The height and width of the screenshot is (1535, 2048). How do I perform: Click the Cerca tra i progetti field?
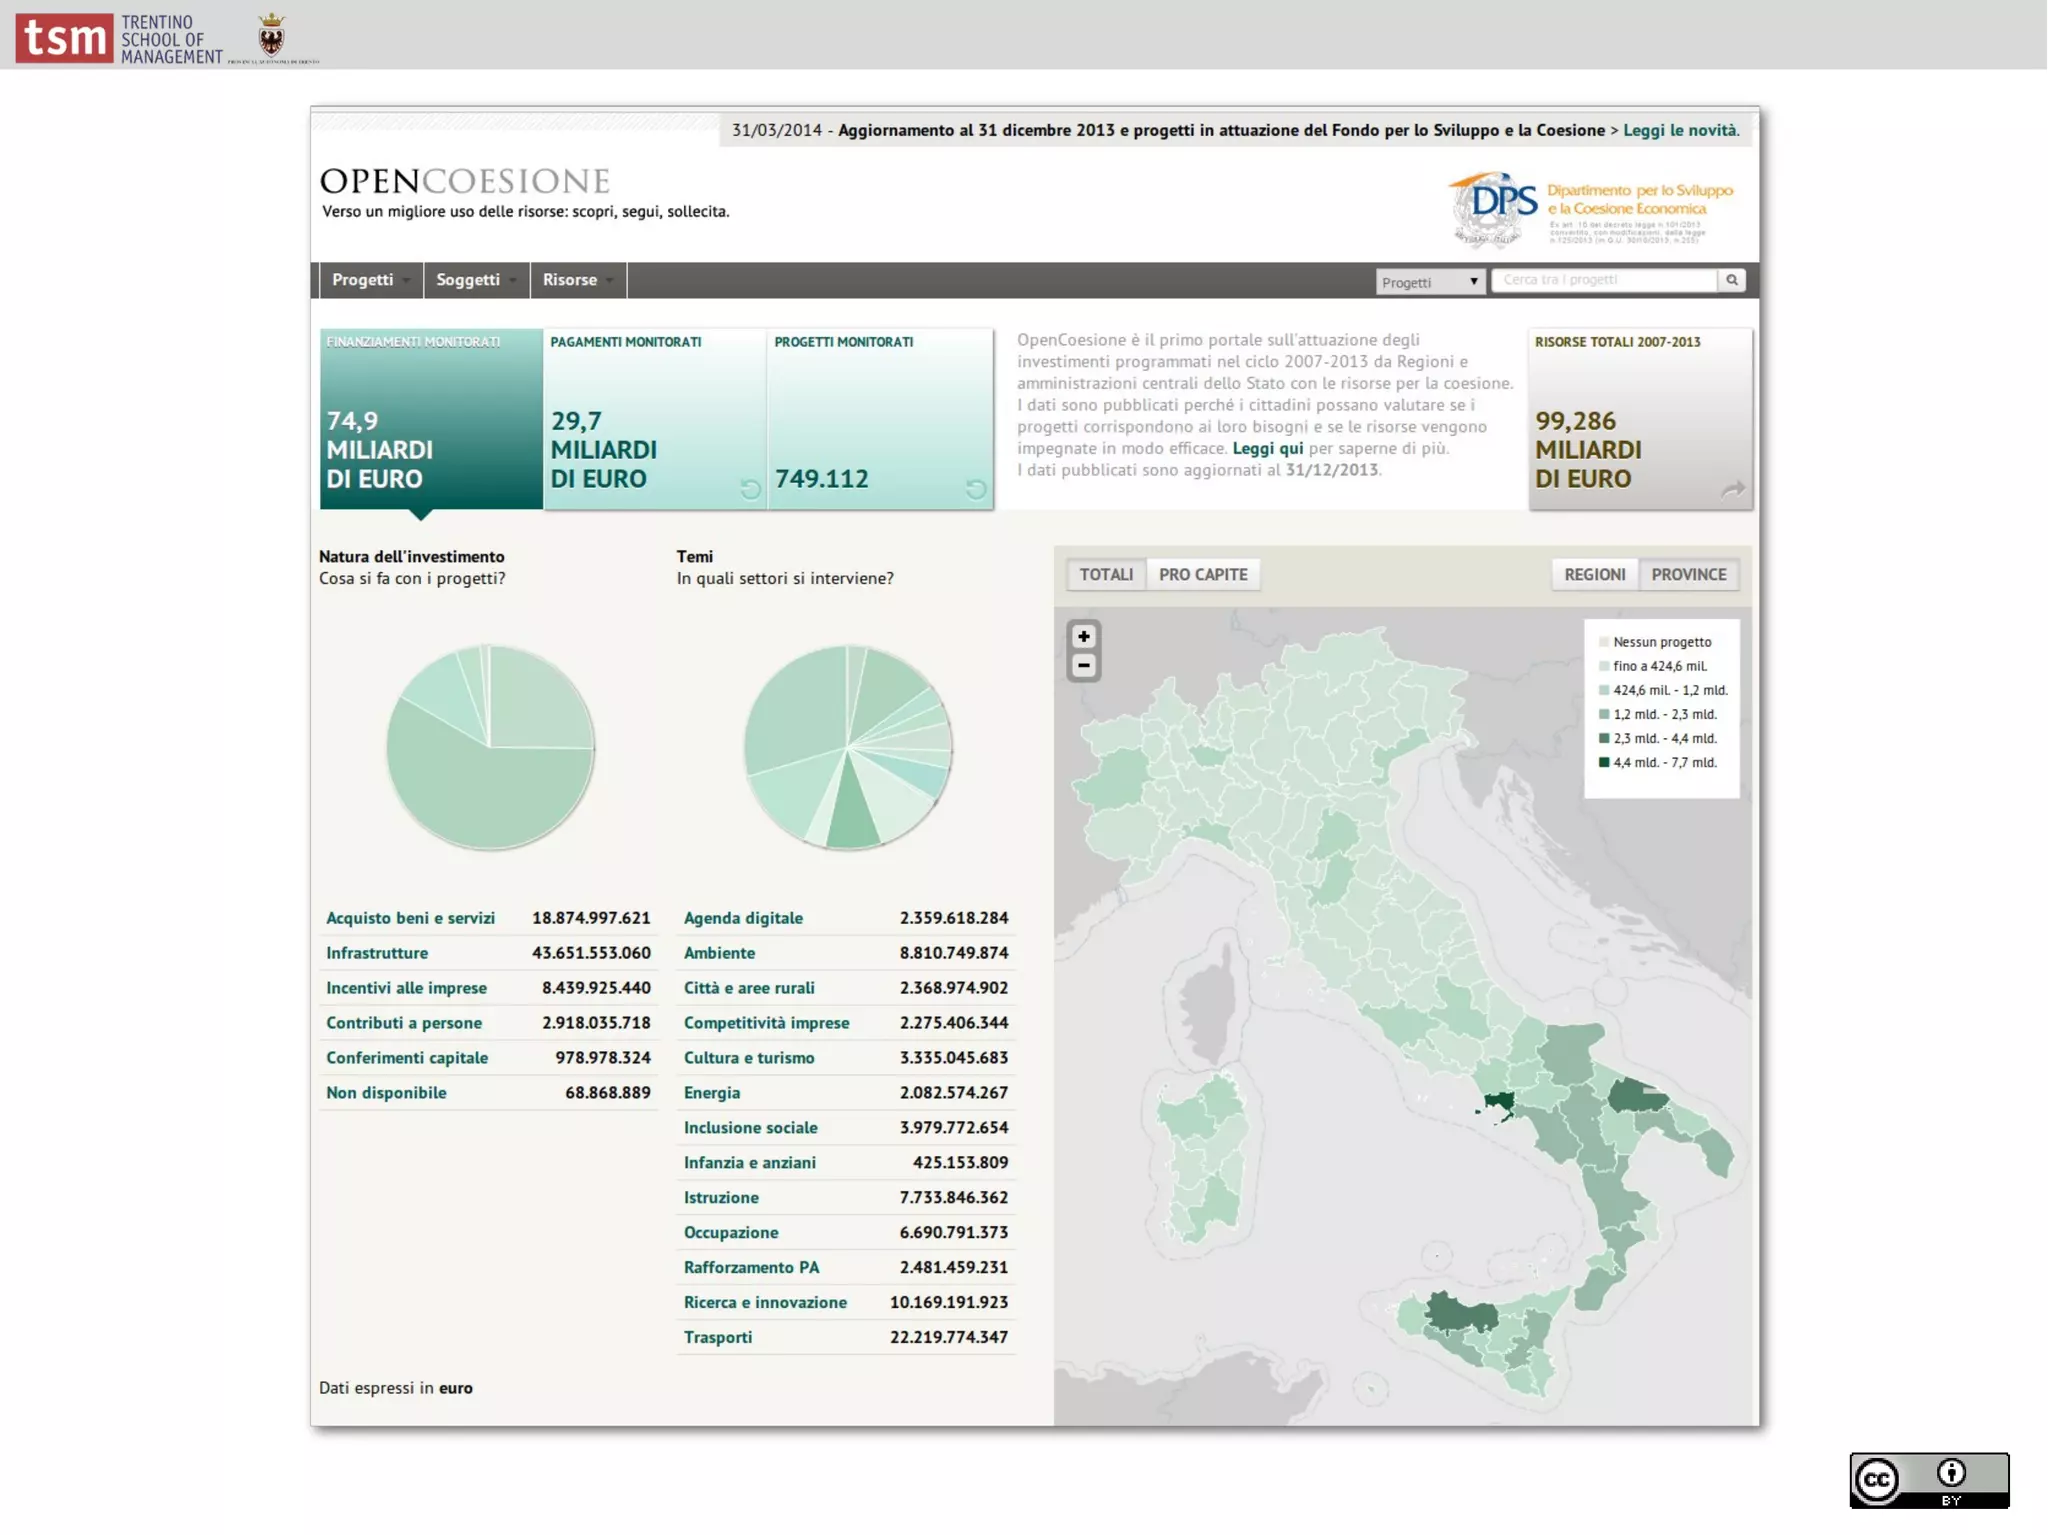point(1602,280)
